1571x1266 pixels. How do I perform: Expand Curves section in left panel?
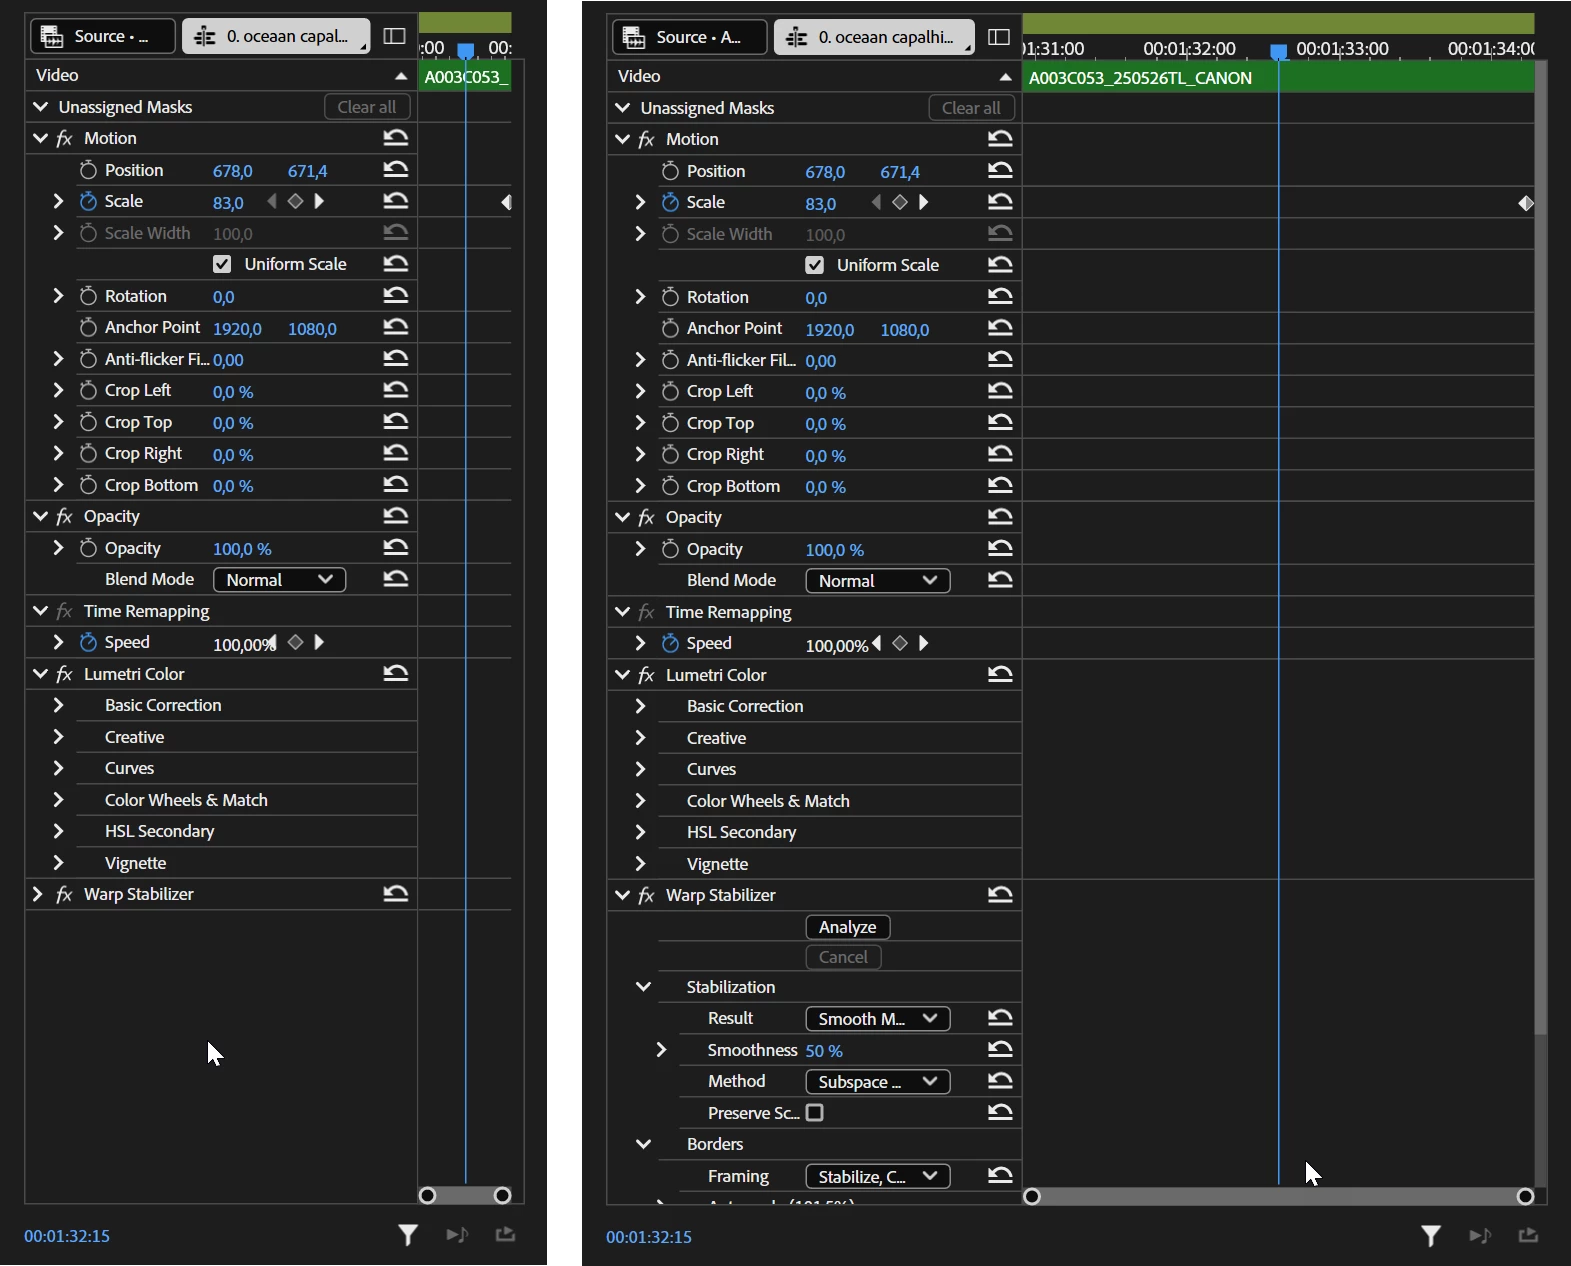pyautogui.click(x=58, y=768)
